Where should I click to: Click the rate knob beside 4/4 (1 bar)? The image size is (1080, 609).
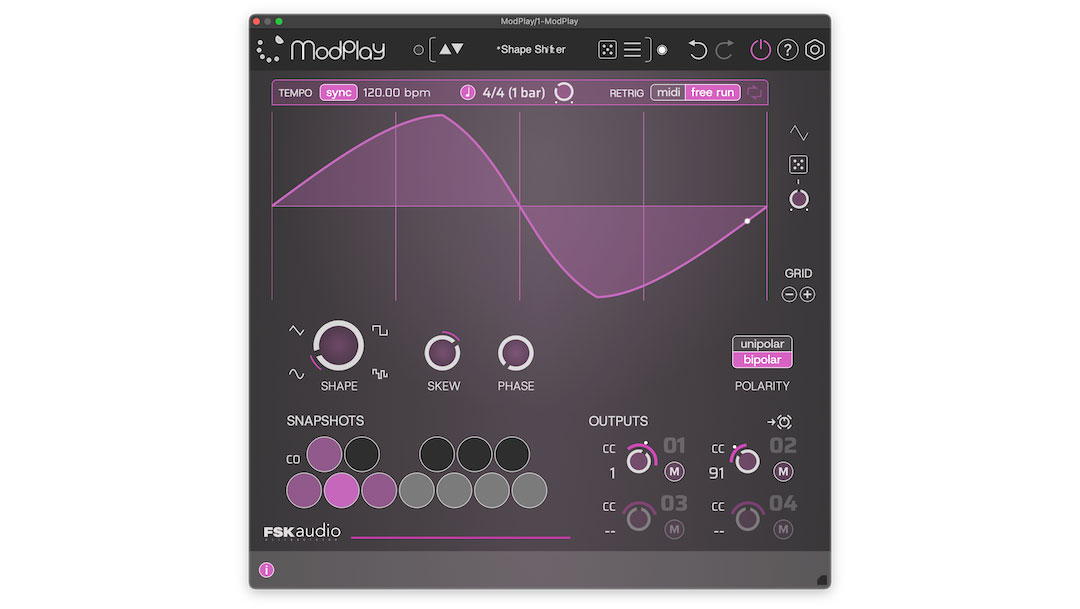pos(564,92)
